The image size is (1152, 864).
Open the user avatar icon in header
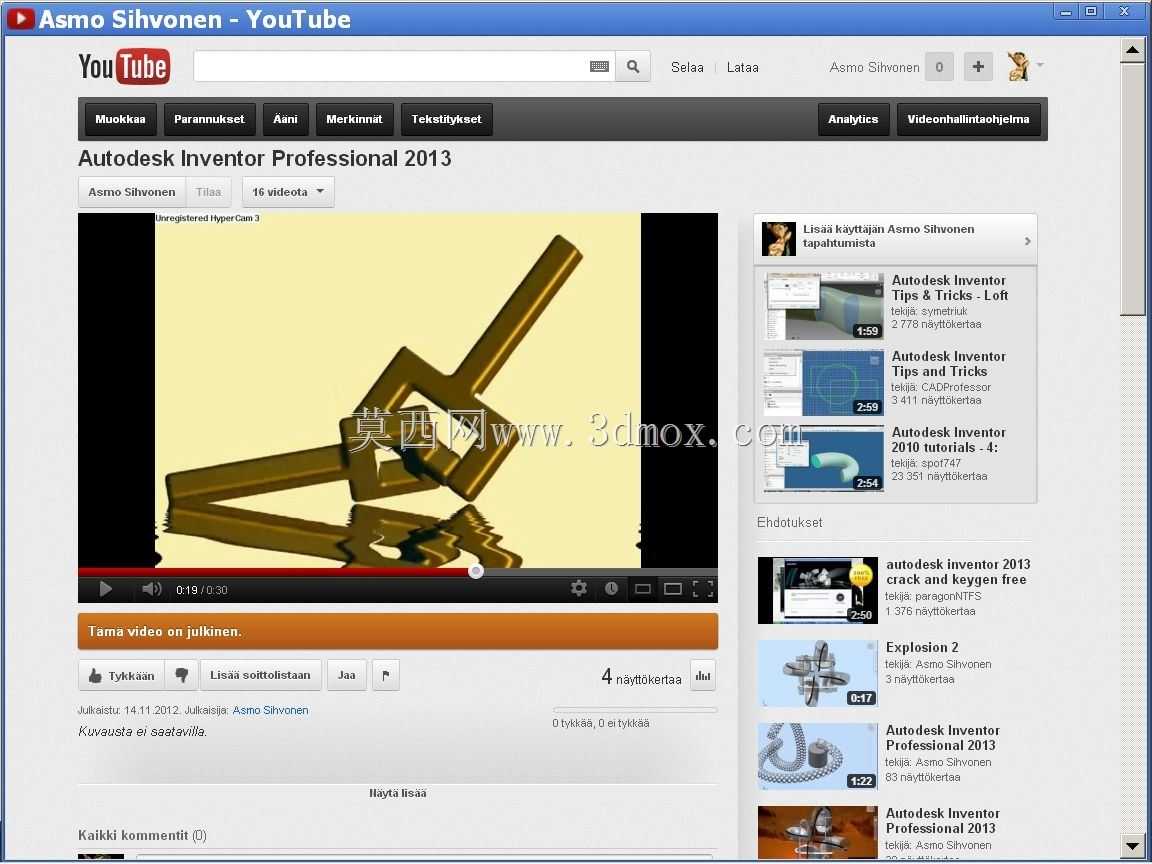1018,66
